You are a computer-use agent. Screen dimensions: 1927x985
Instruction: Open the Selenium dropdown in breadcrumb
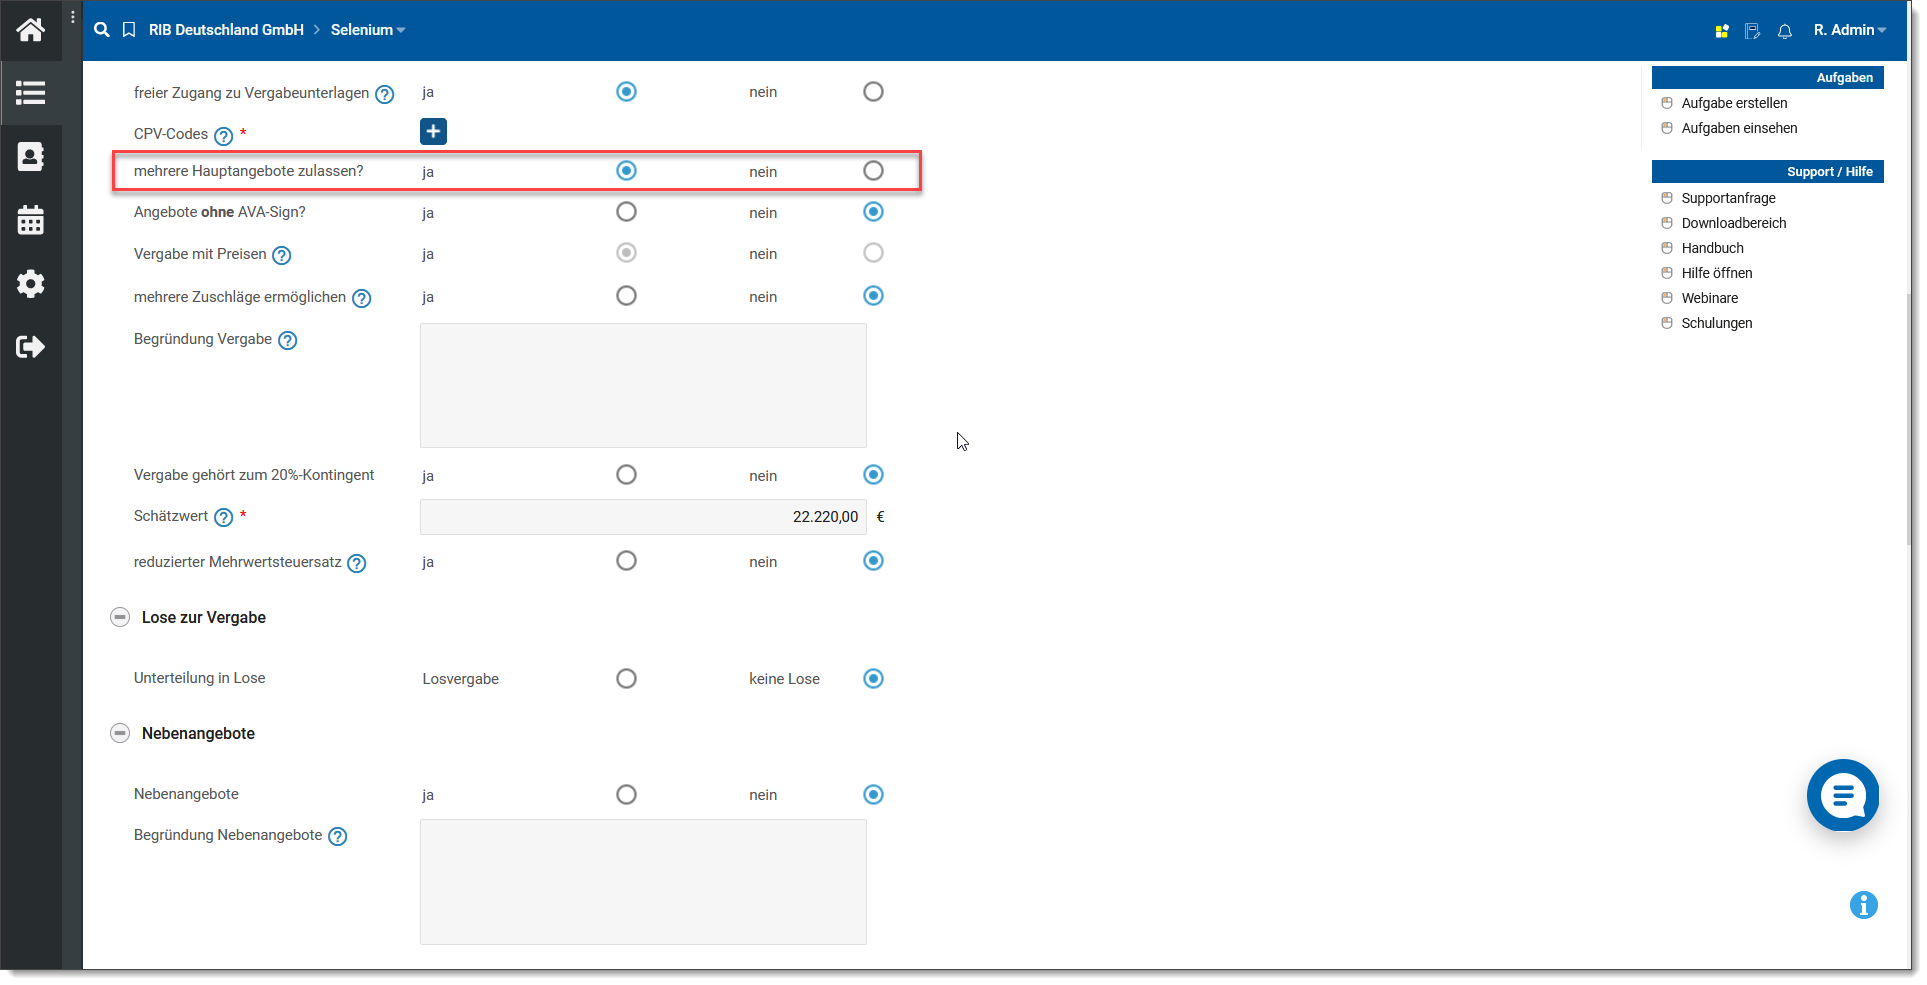(x=368, y=30)
